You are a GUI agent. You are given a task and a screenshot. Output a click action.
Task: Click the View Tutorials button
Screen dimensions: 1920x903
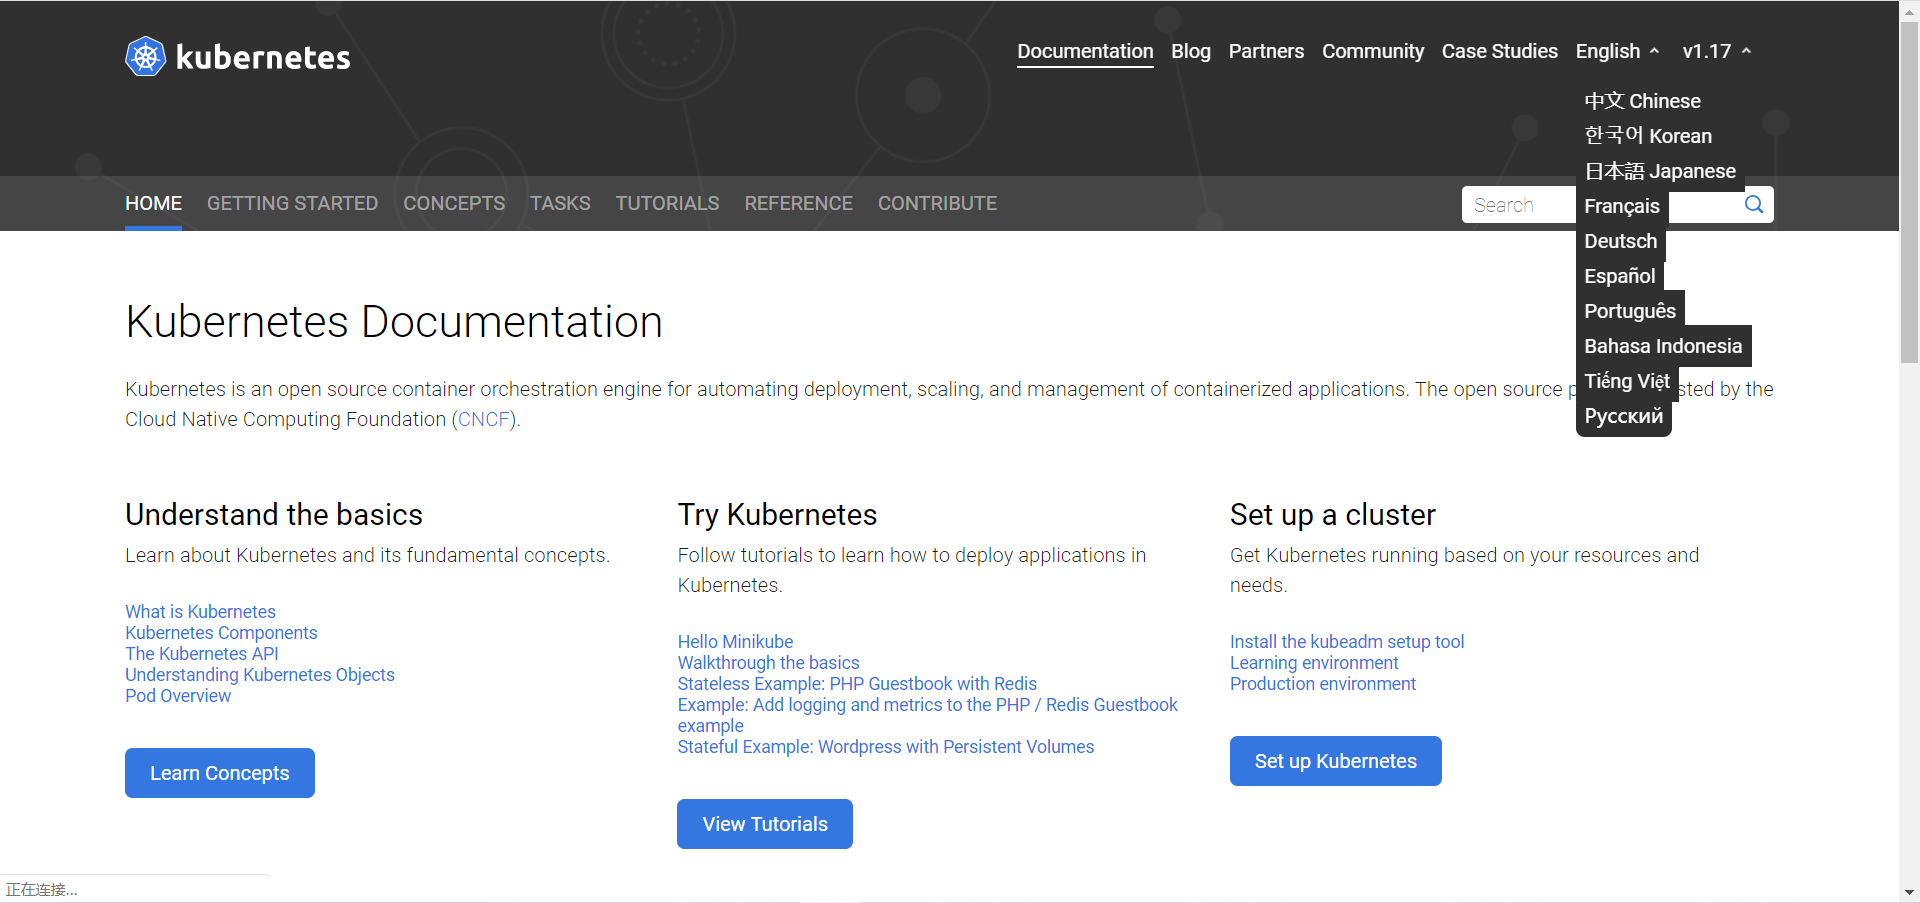[x=765, y=824]
